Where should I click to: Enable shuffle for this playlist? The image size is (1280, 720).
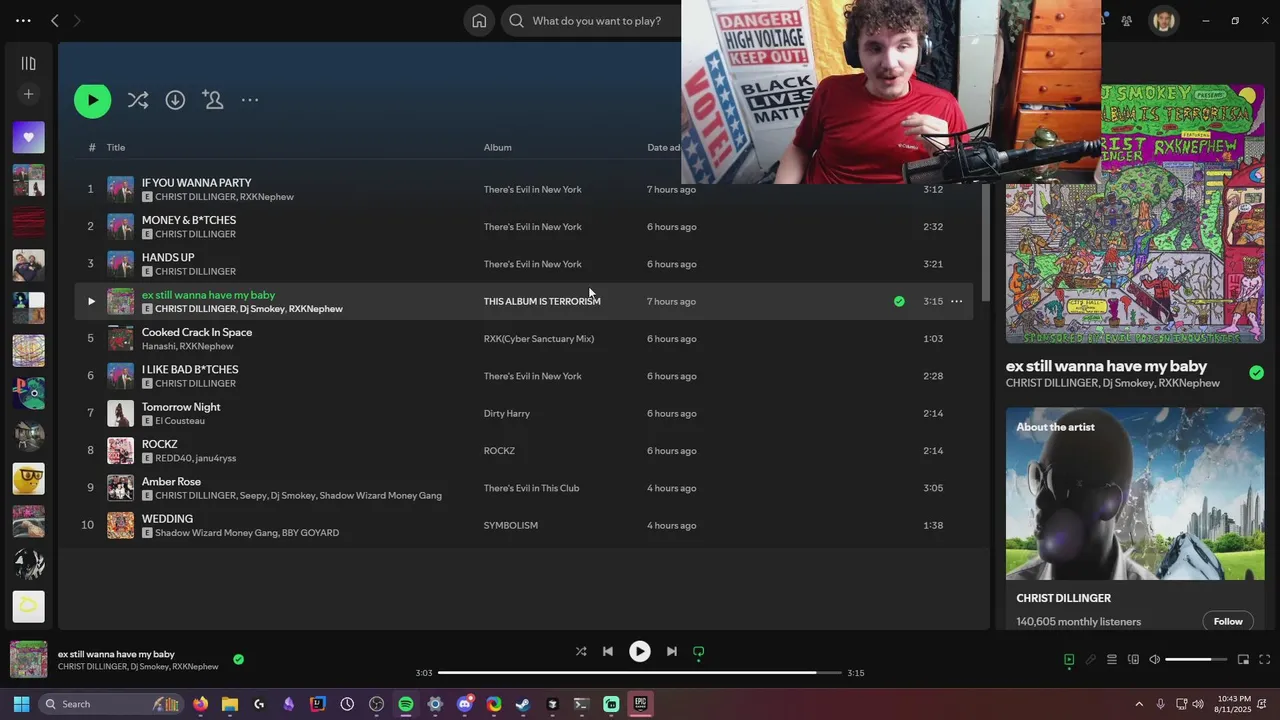tap(138, 100)
